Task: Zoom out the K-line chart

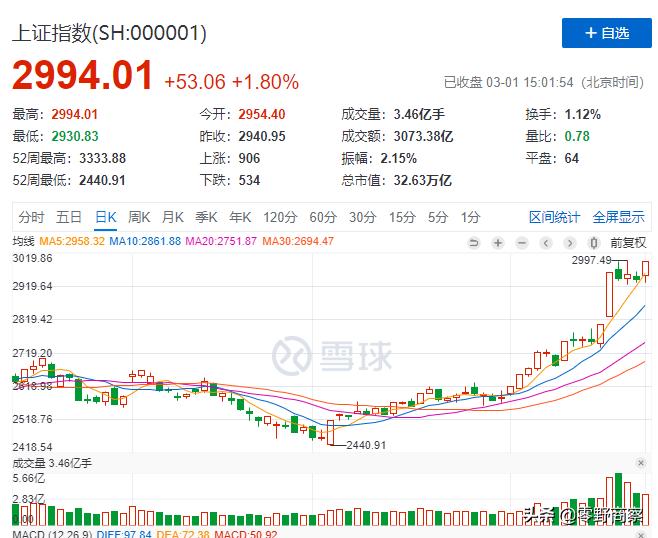Action: [x=522, y=243]
